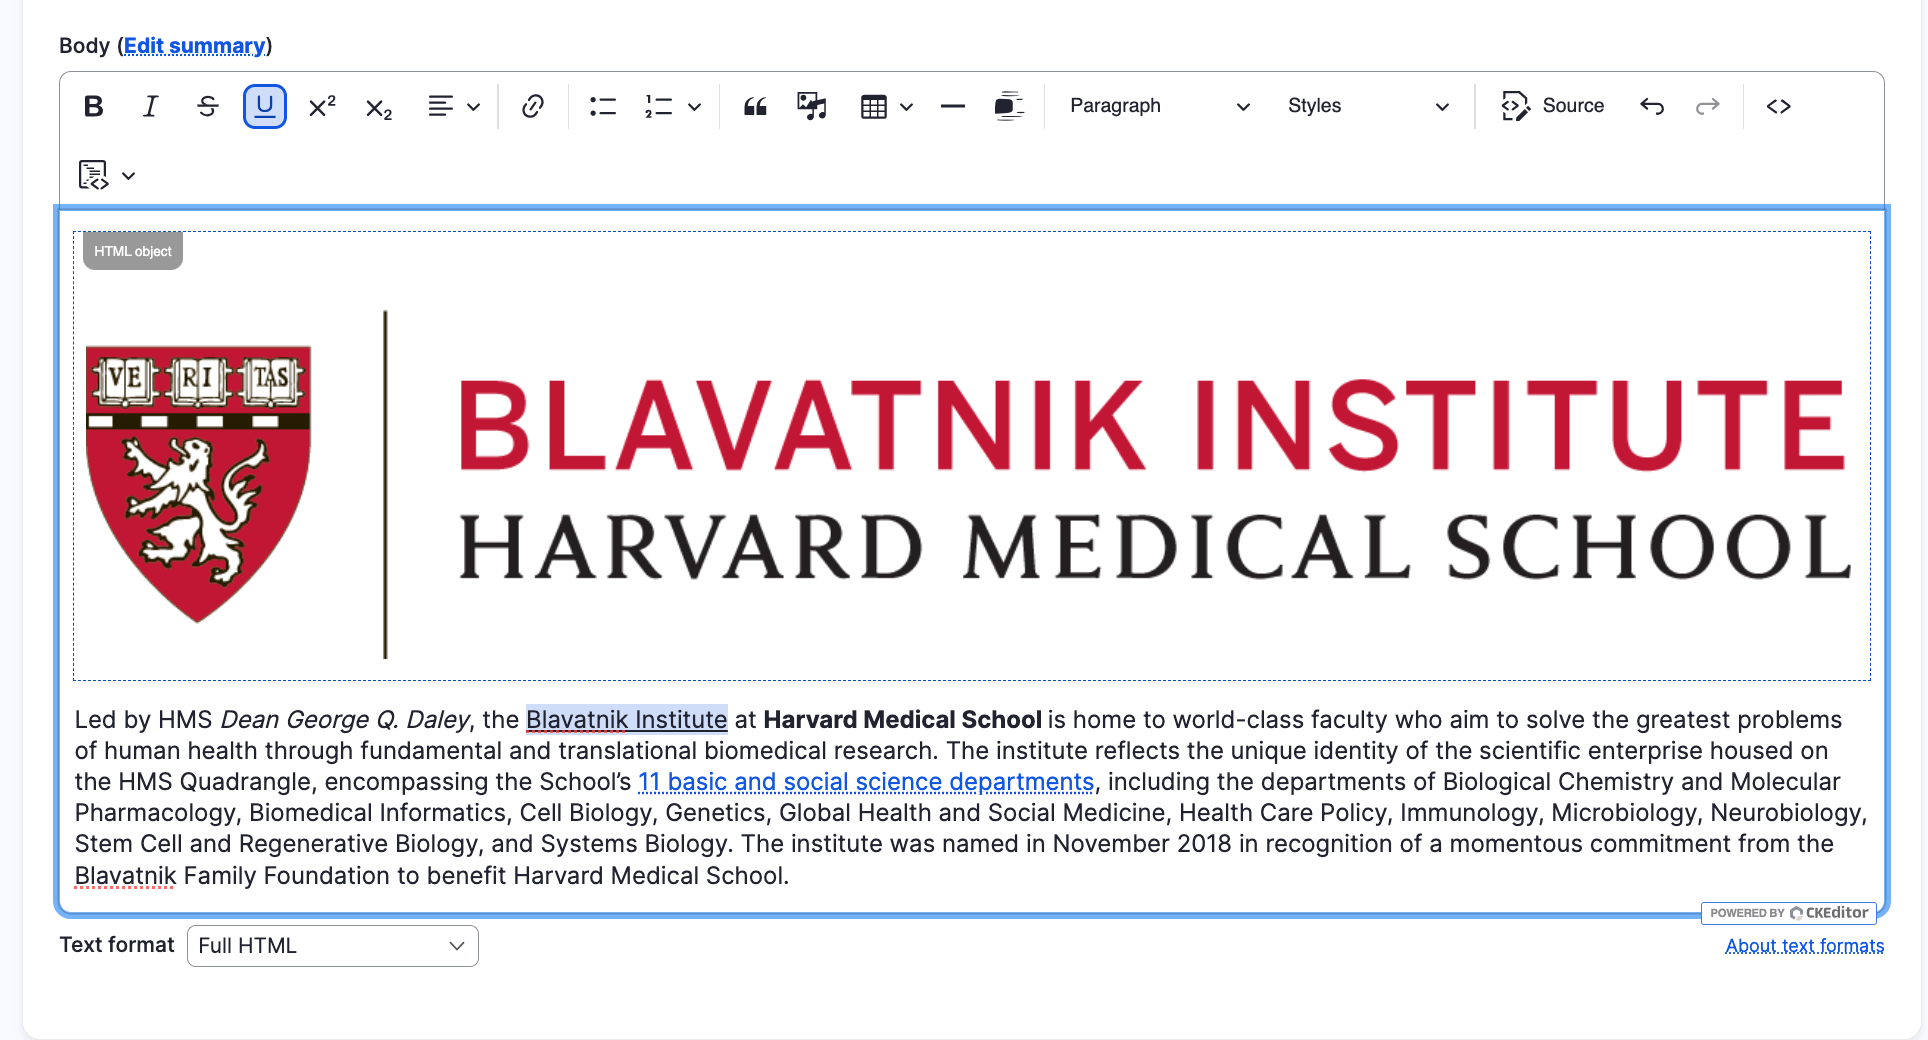The width and height of the screenshot is (1928, 1040).
Task: Open the Styles dropdown
Action: (1368, 106)
